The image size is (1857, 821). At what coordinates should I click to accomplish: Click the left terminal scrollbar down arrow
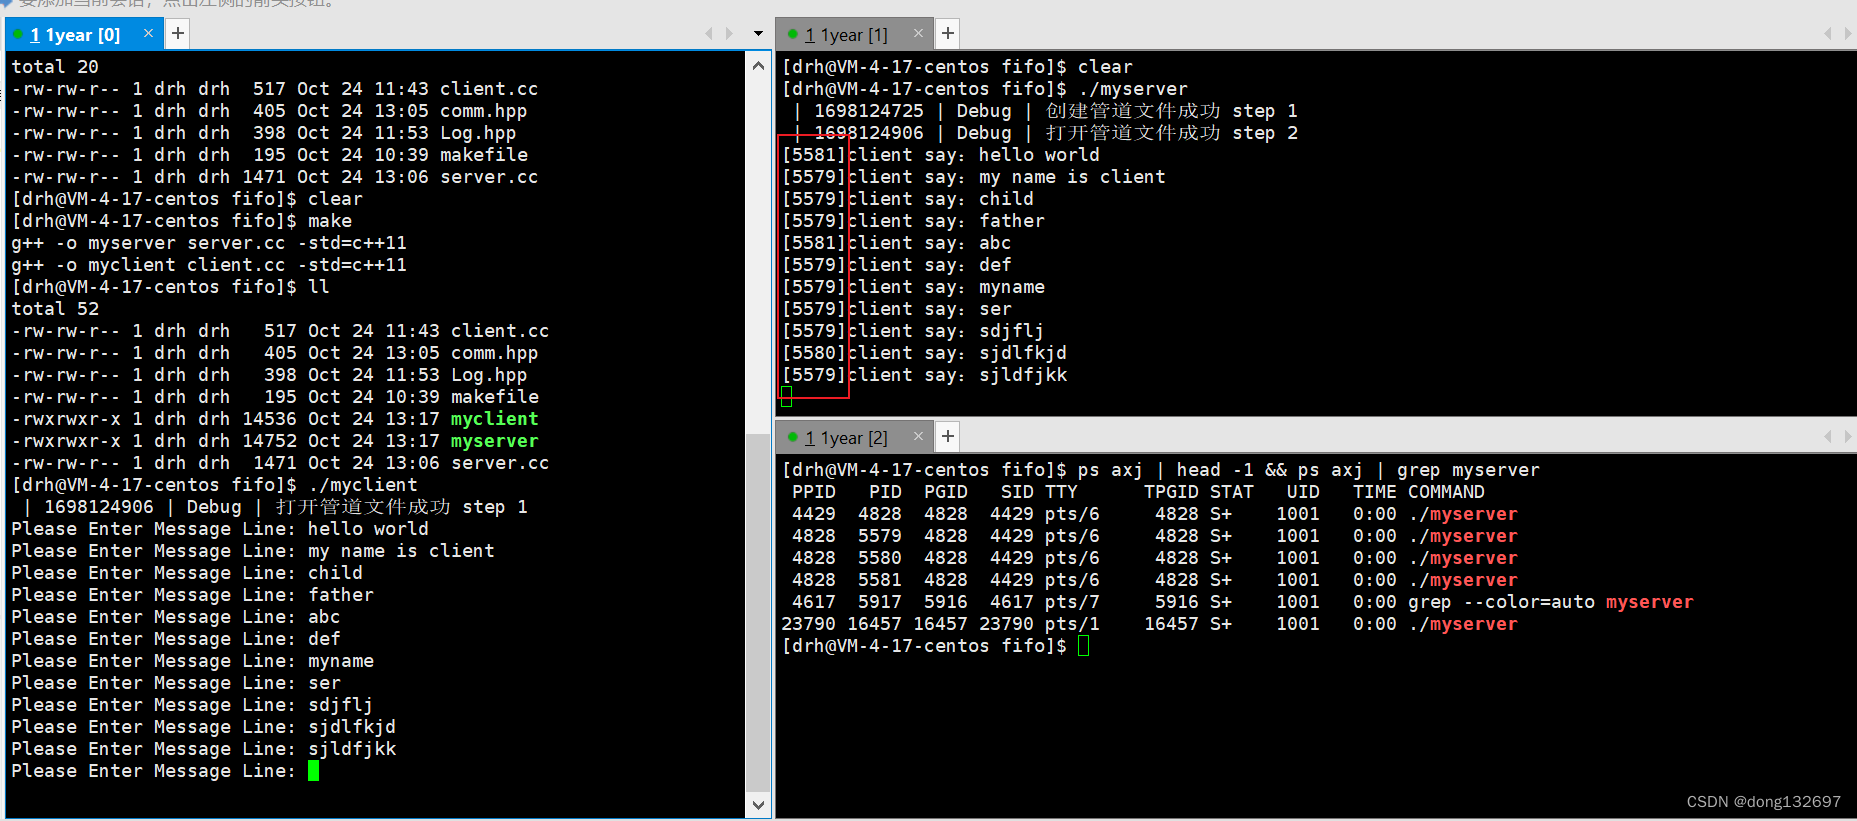tap(758, 805)
